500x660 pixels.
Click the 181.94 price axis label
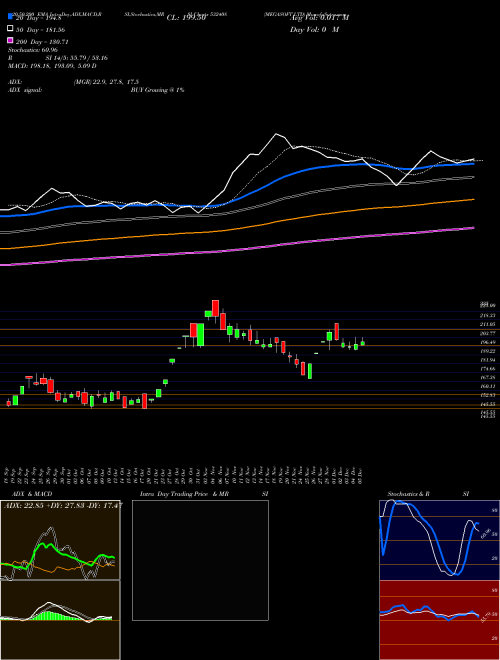click(487, 360)
